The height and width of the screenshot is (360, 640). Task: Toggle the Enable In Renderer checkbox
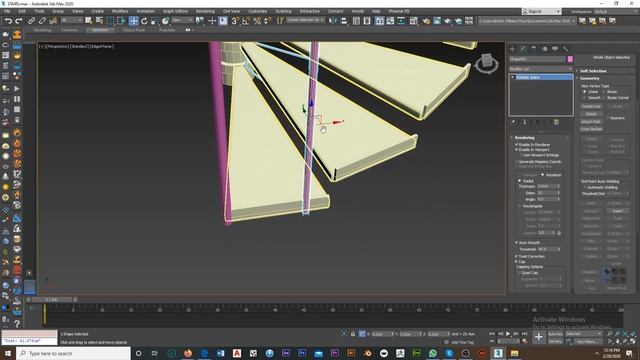(x=517, y=144)
